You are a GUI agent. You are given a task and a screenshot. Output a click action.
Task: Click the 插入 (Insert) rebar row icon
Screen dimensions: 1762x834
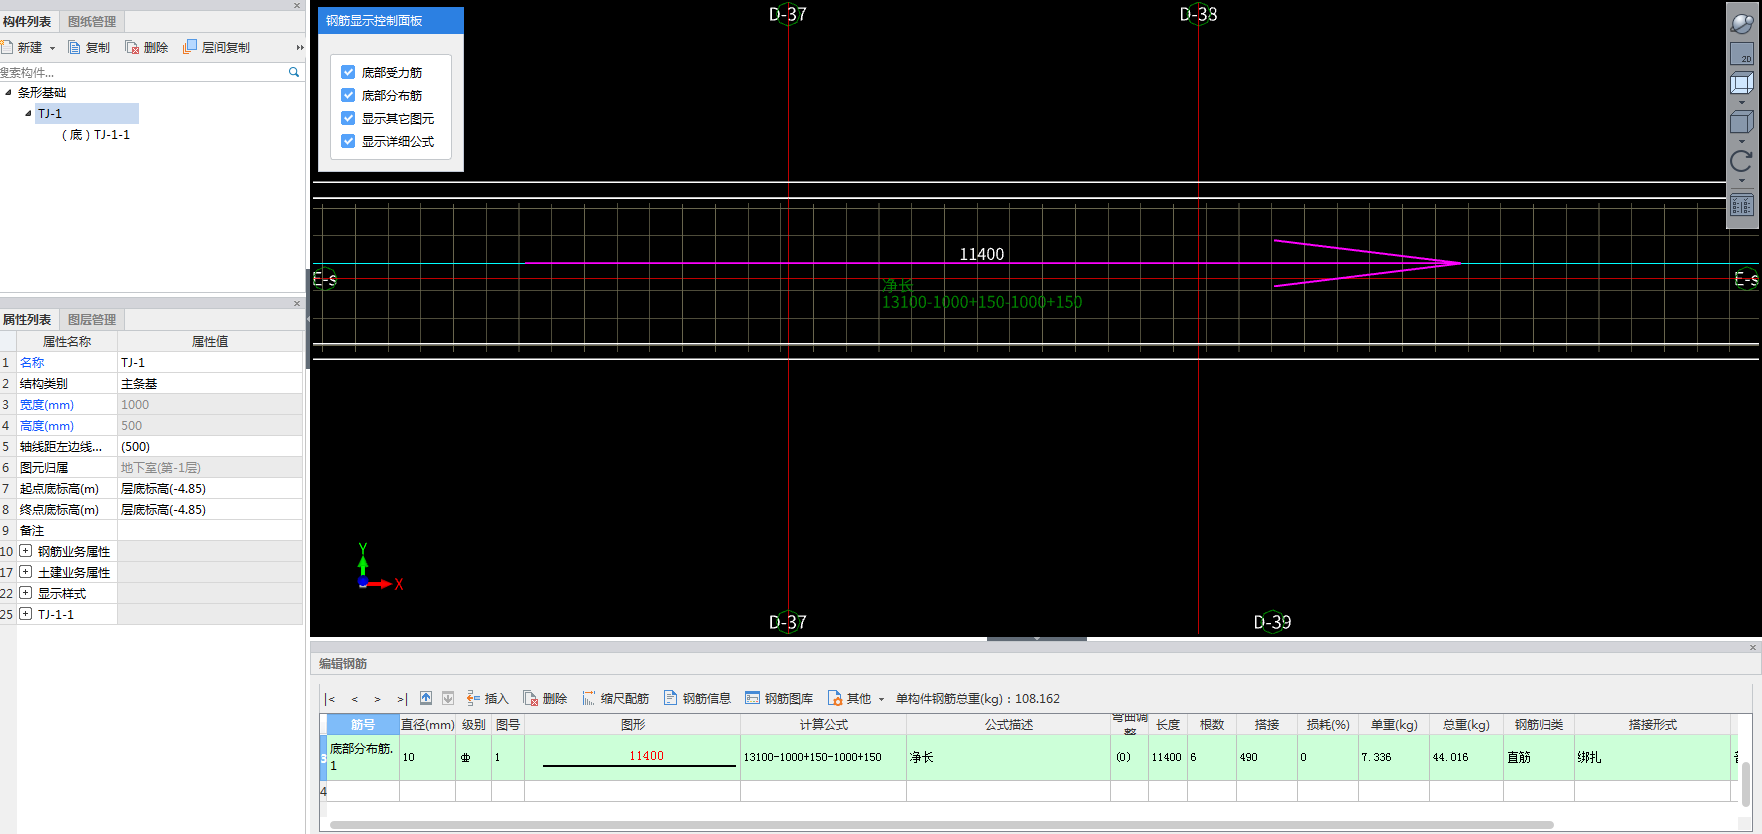pos(473,698)
